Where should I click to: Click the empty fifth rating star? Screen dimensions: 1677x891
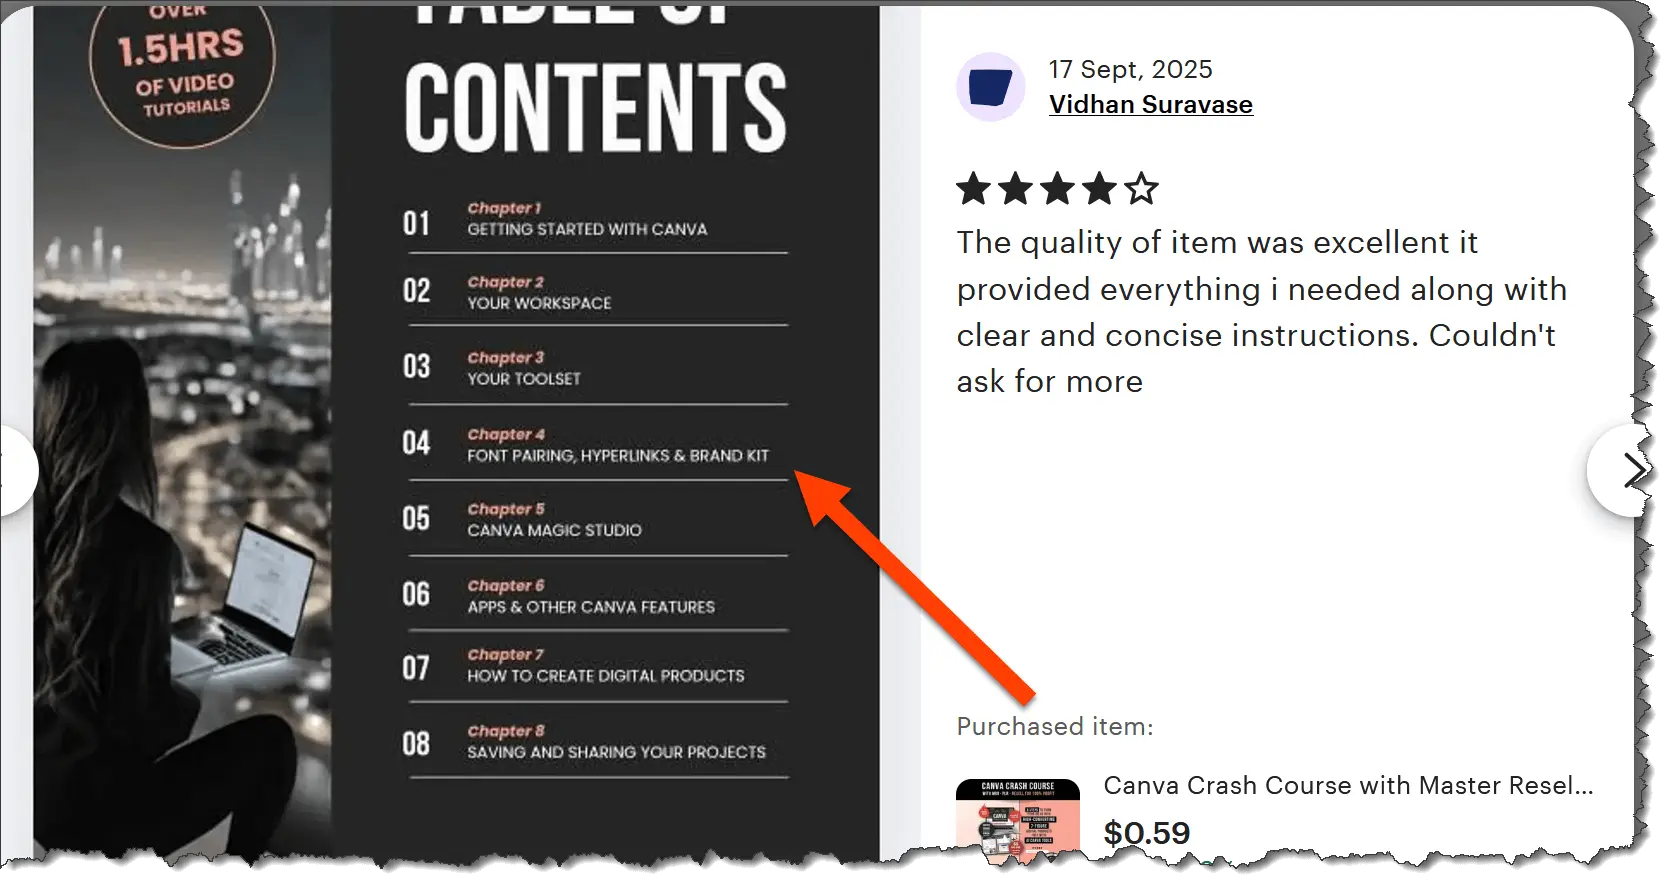pyautogui.click(x=1141, y=188)
